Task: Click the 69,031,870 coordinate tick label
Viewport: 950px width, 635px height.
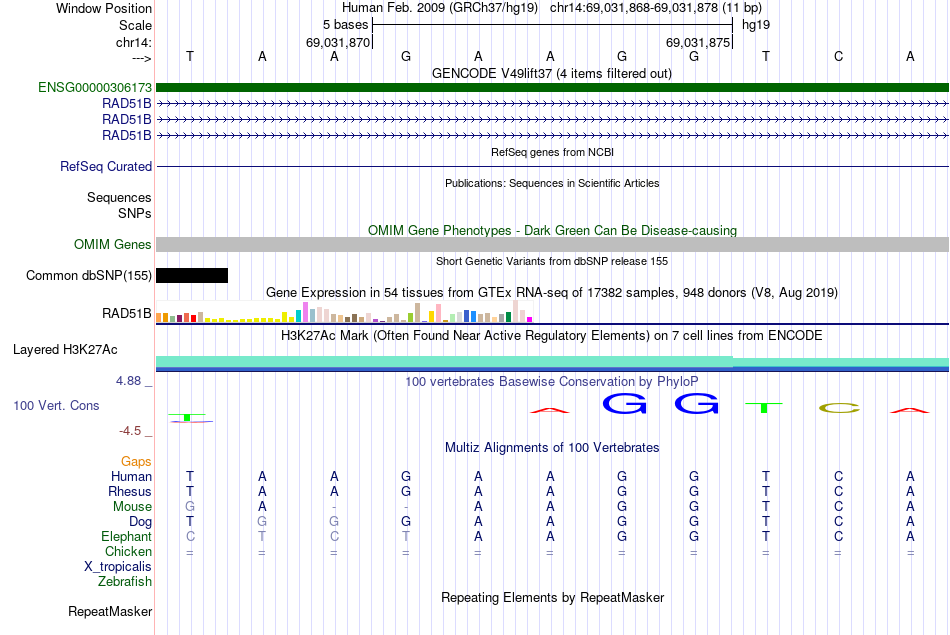Action: click(337, 42)
